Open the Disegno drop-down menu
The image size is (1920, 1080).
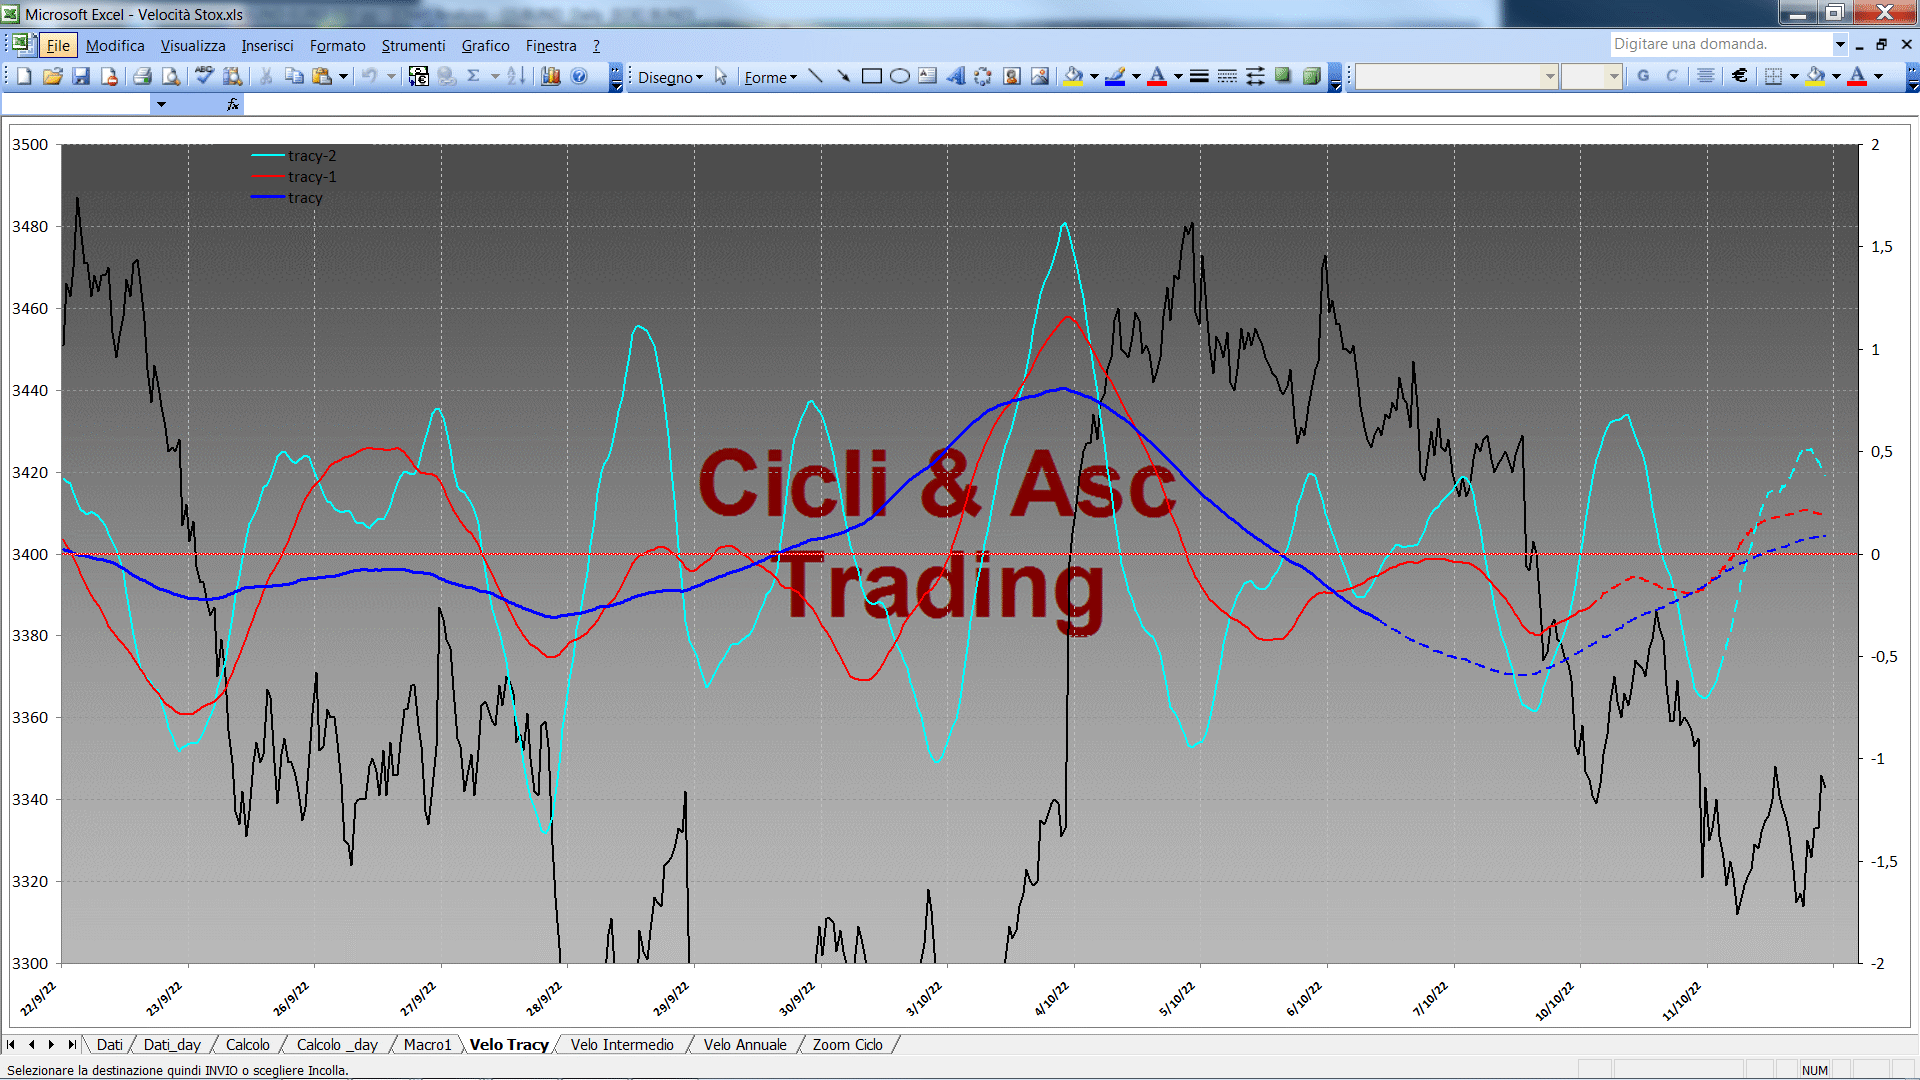tap(671, 77)
